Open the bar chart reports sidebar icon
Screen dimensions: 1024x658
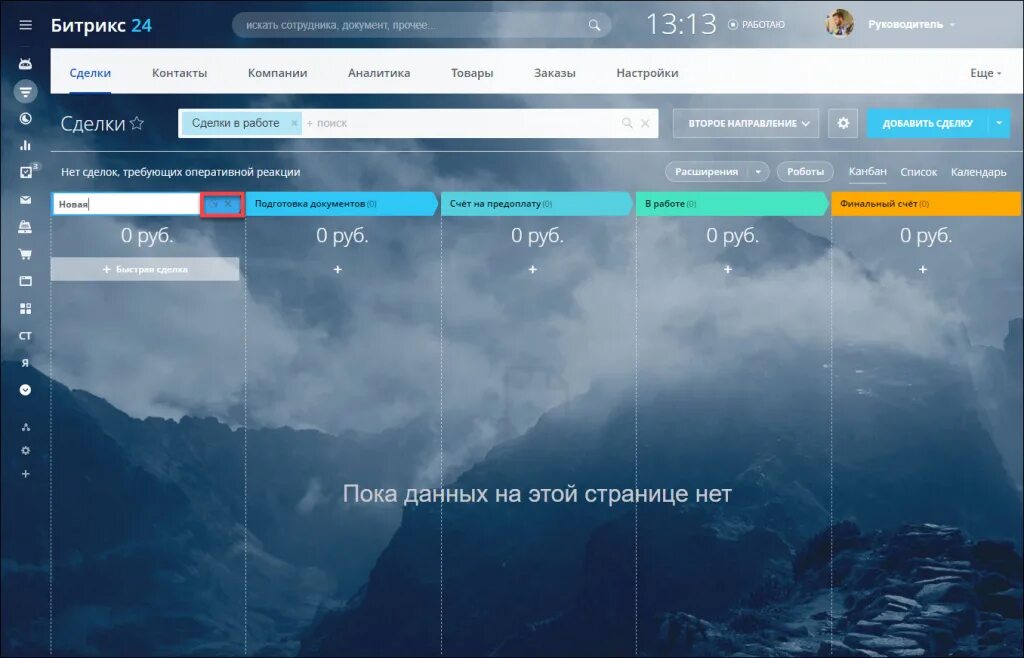pyautogui.click(x=25, y=146)
